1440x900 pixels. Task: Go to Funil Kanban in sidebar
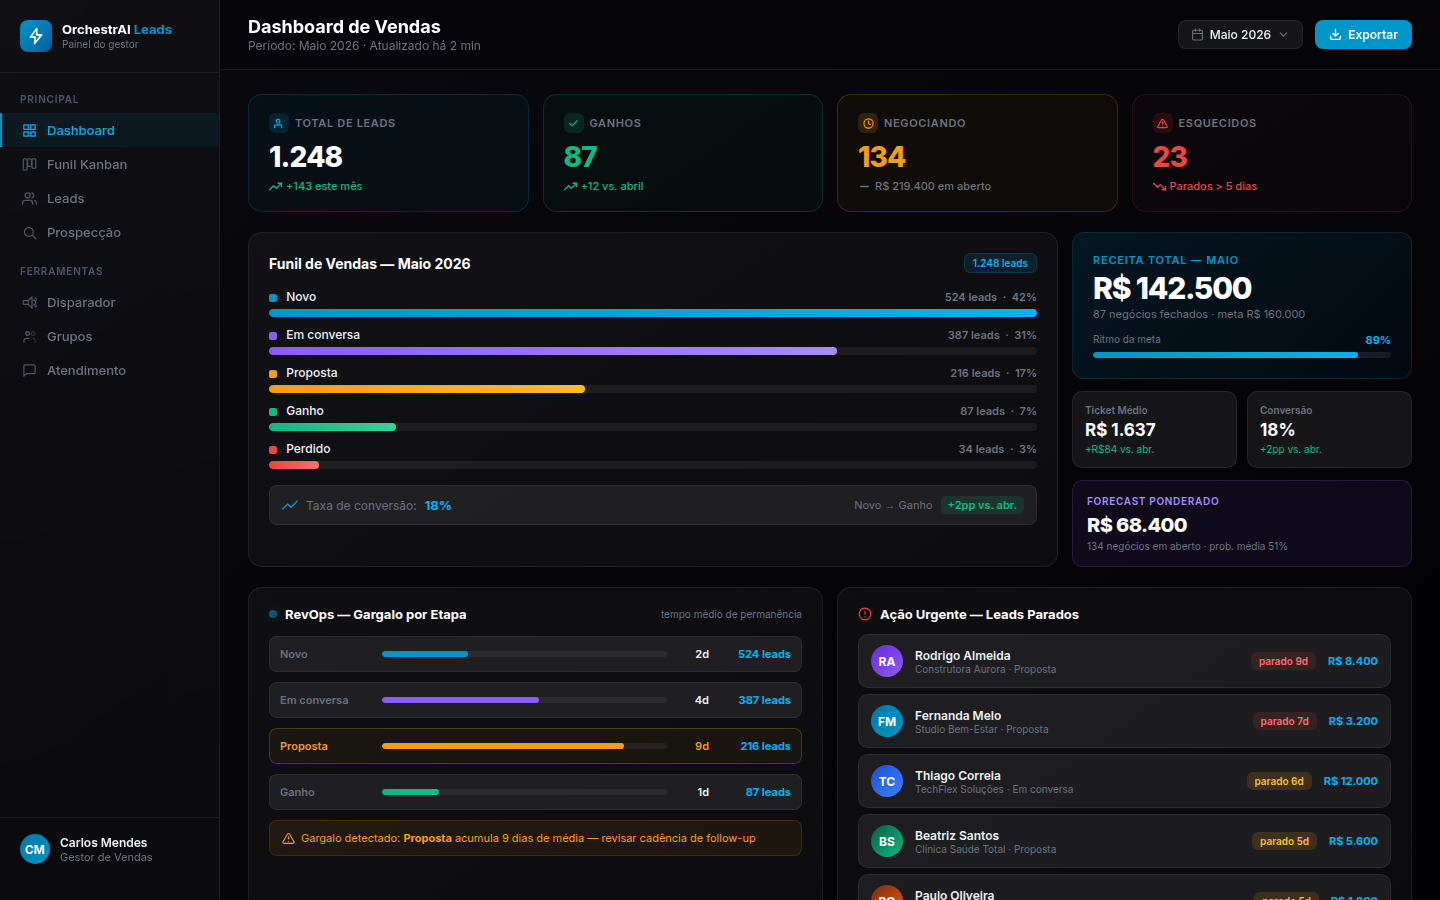[110, 165]
